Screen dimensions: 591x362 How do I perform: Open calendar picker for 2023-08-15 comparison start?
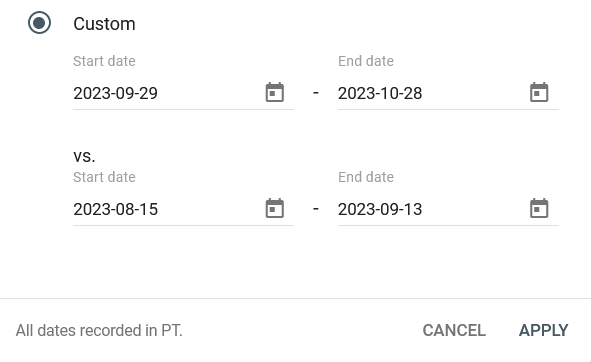tap(274, 209)
